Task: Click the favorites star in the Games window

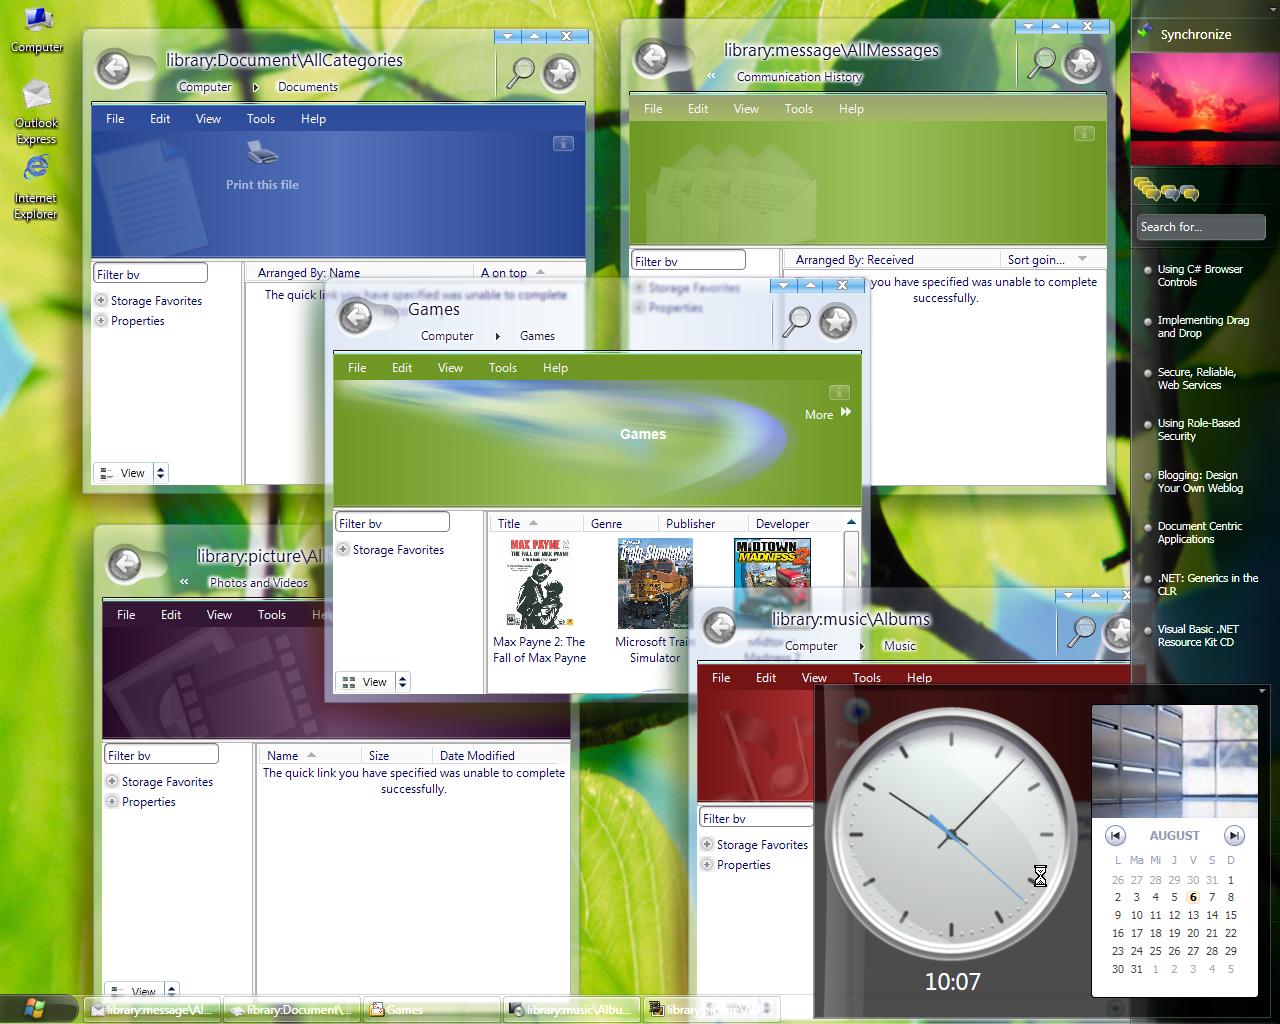Action: (836, 321)
